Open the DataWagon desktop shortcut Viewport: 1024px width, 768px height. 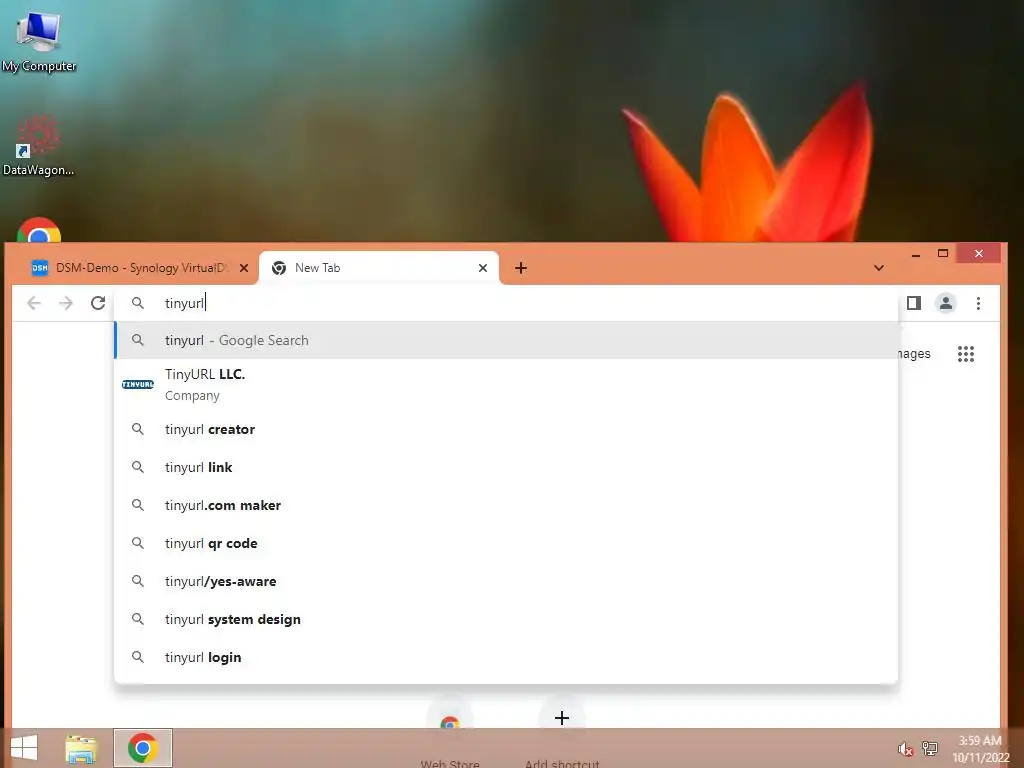[38, 146]
